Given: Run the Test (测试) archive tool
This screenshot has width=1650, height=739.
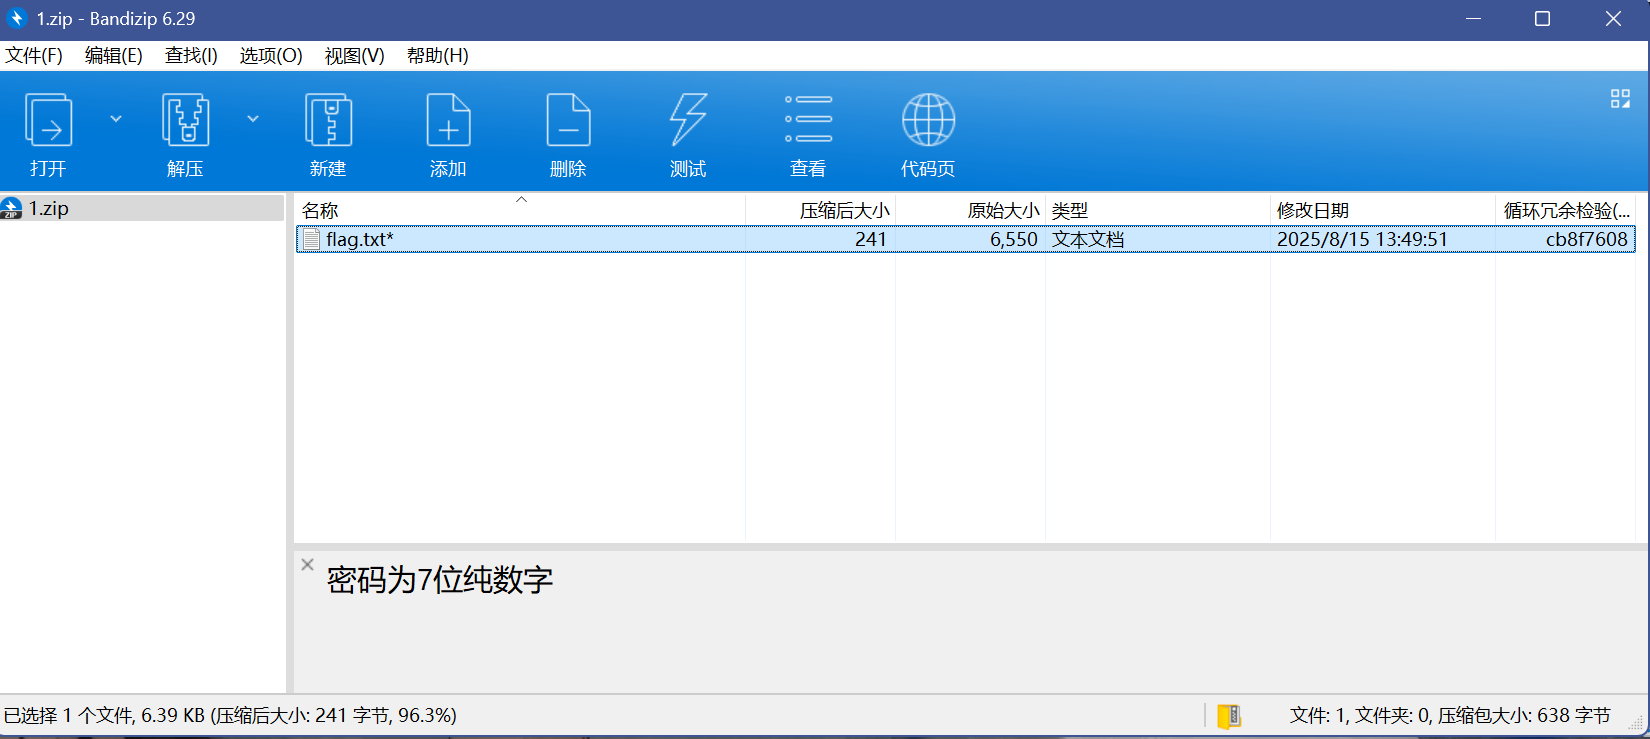Looking at the screenshot, I should pos(688,122).
